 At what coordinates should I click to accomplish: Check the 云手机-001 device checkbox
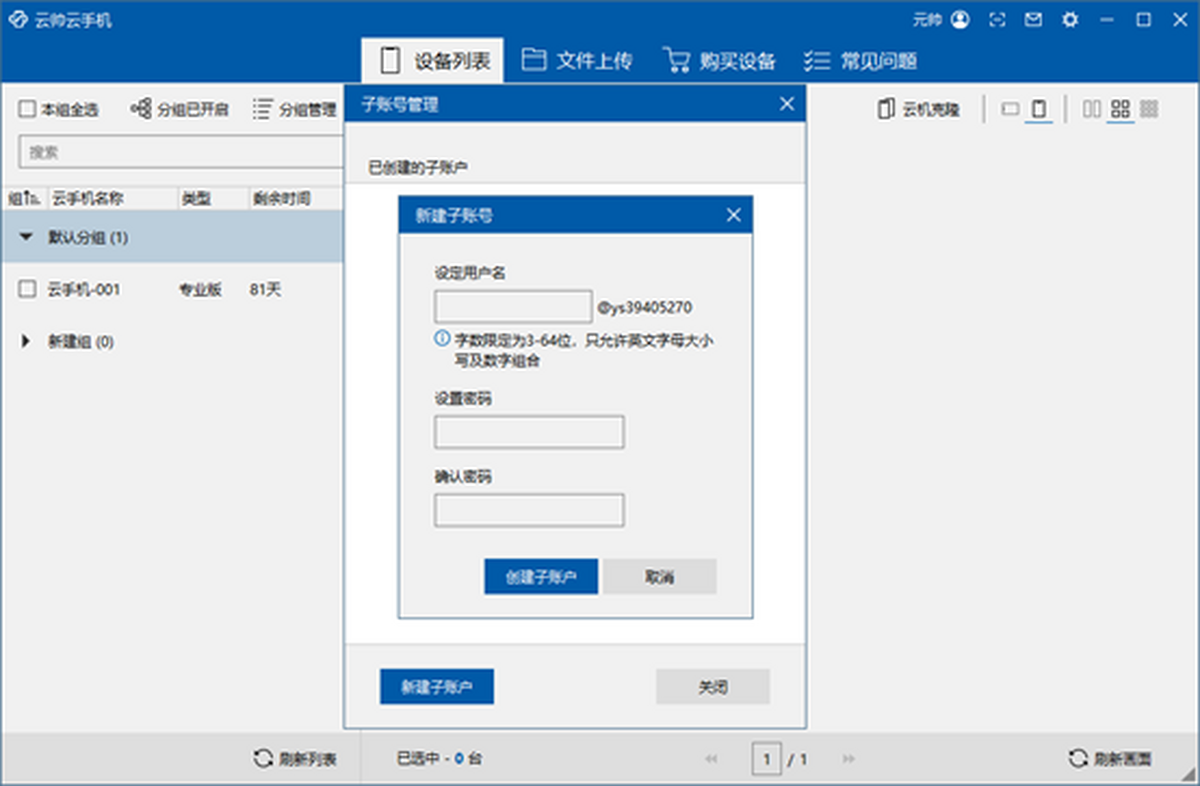click(27, 289)
